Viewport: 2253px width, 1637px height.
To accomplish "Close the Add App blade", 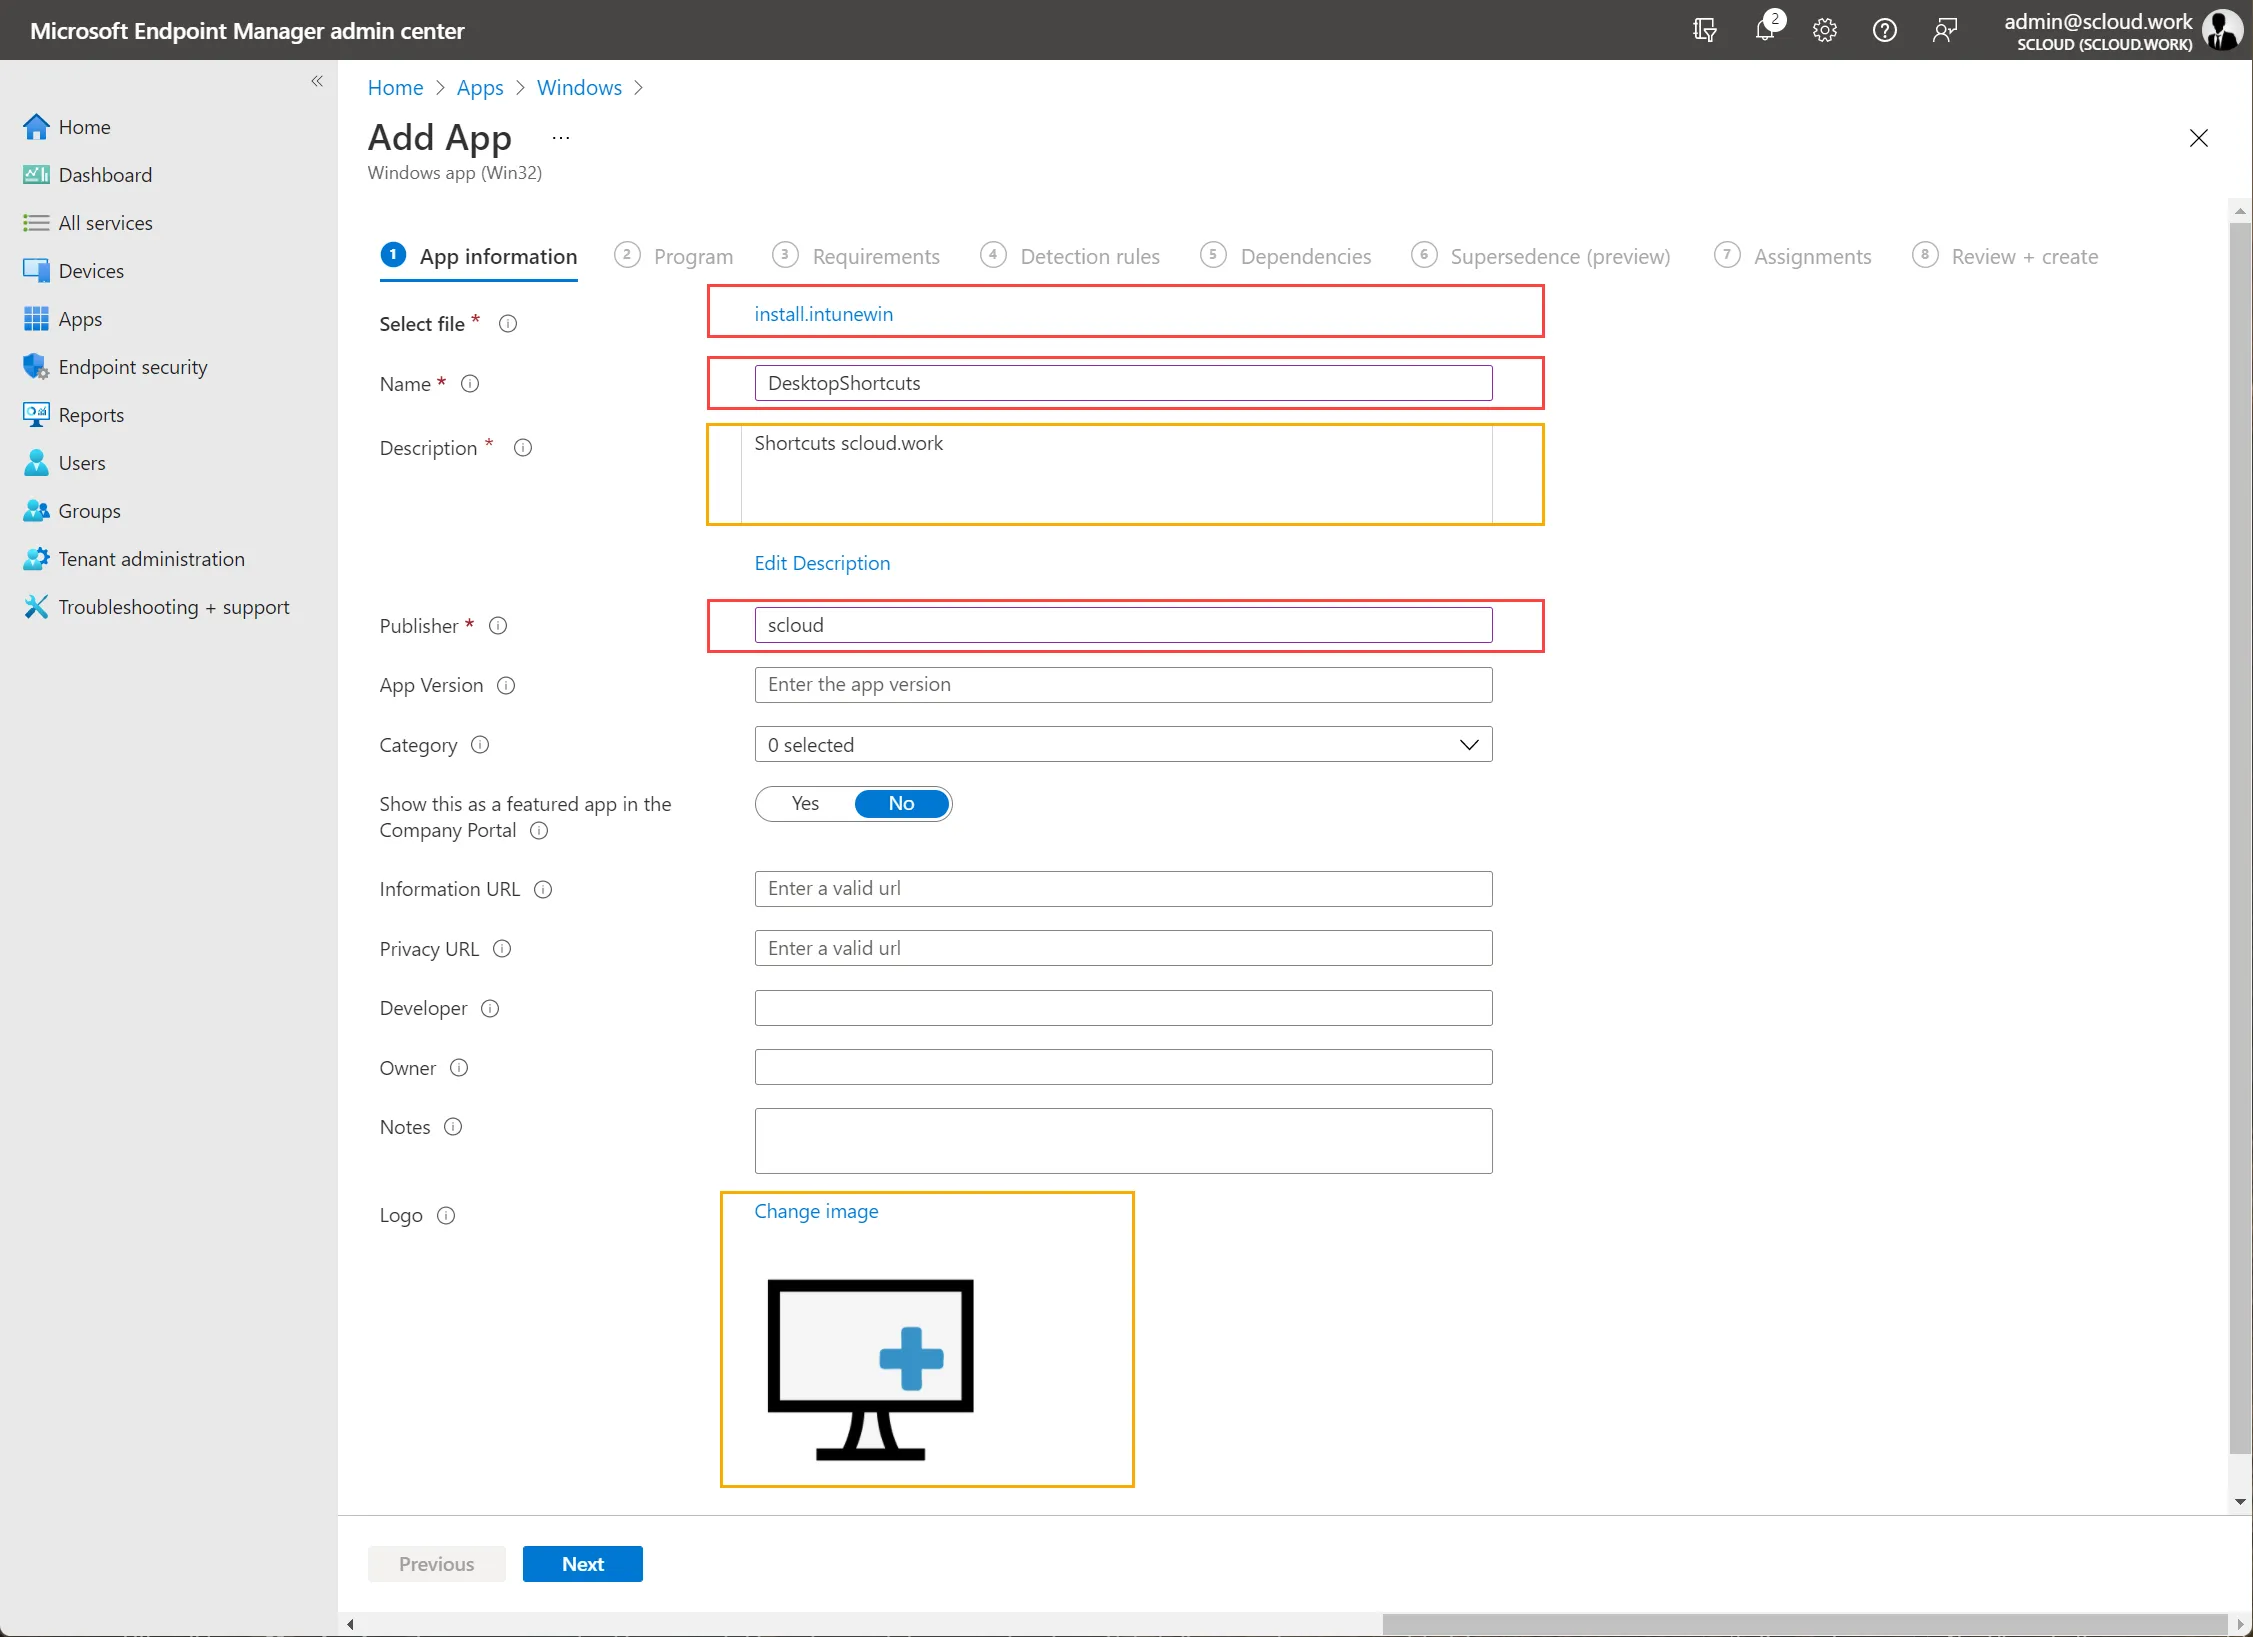I will click(x=2199, y=138).
